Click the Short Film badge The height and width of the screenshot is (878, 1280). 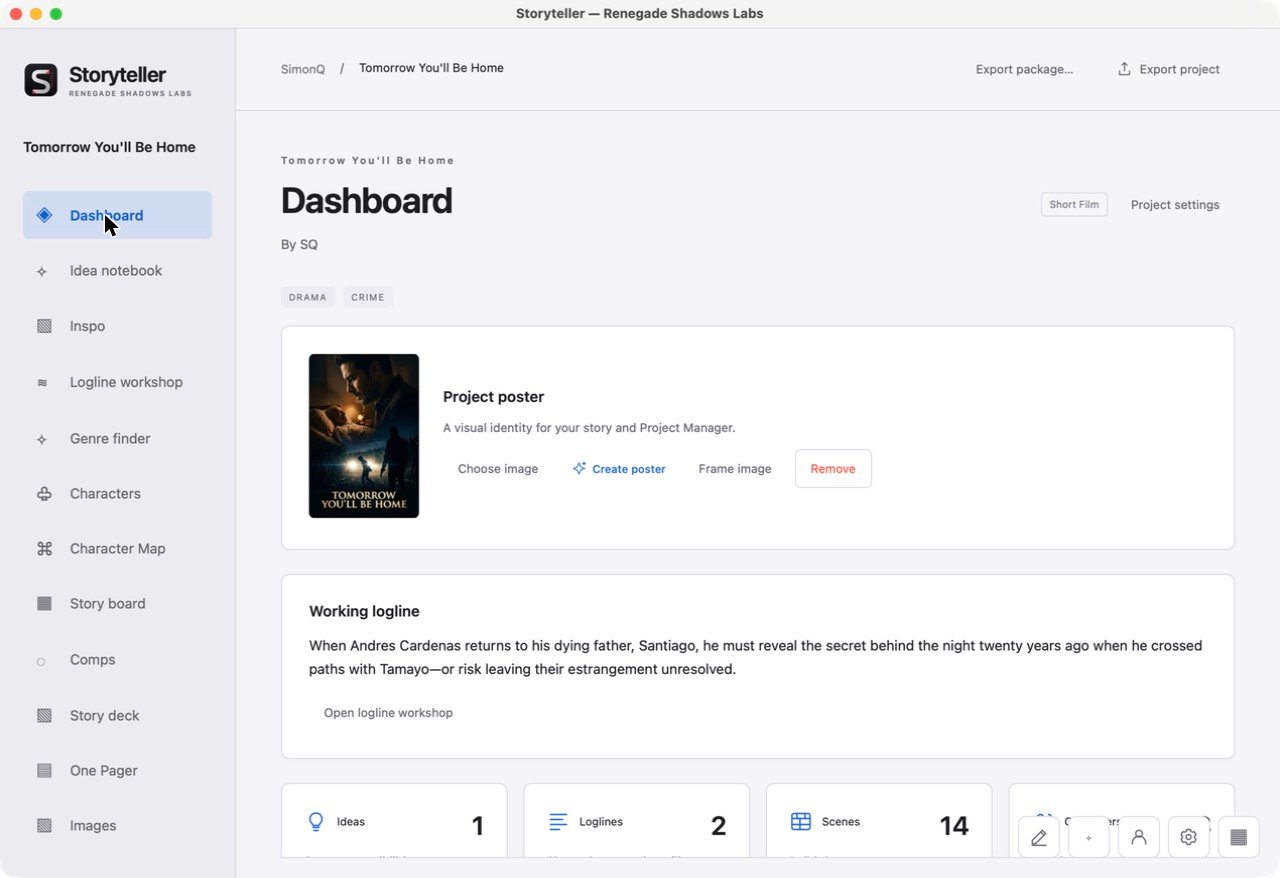click(1074, 205)
